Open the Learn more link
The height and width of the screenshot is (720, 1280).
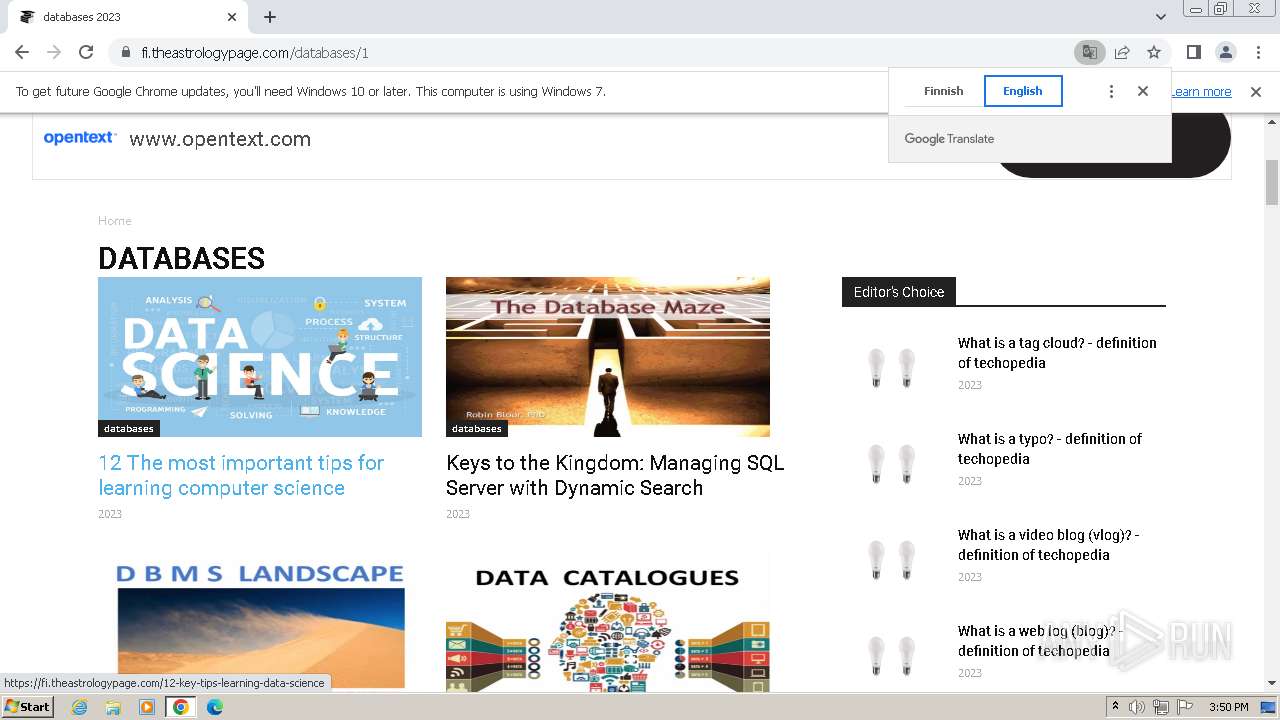coord(1201,91)
